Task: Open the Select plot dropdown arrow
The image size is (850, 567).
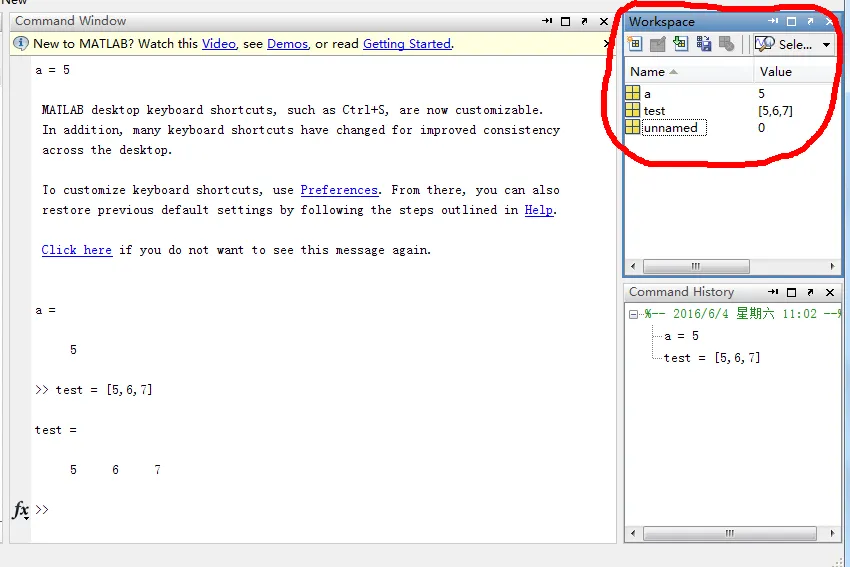Action: [x=826, y=44]
